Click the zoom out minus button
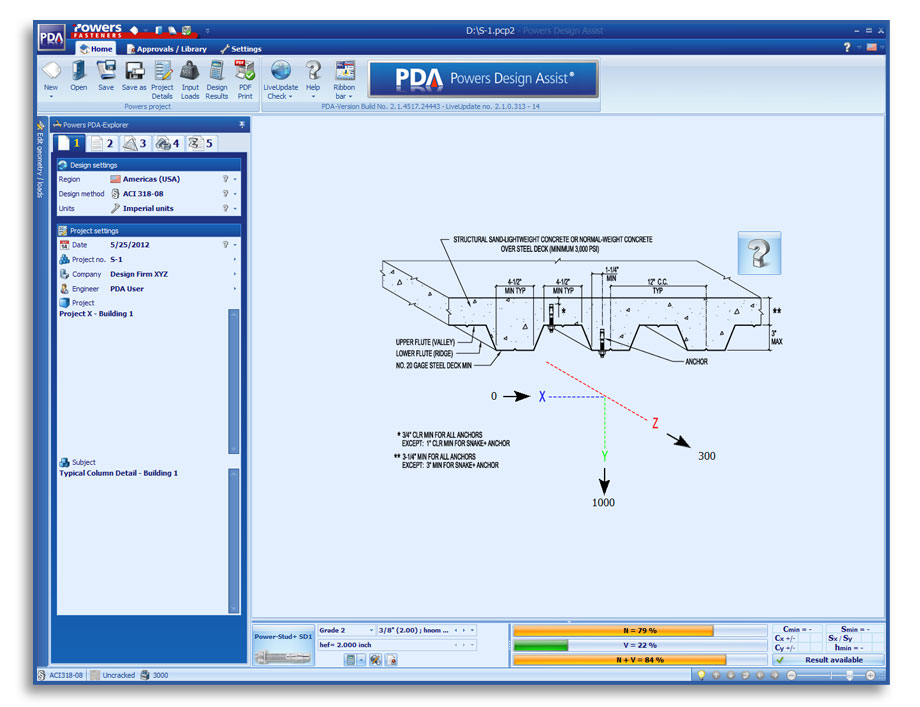Viewport: 920px width, 707px height. tap(791, 675)
